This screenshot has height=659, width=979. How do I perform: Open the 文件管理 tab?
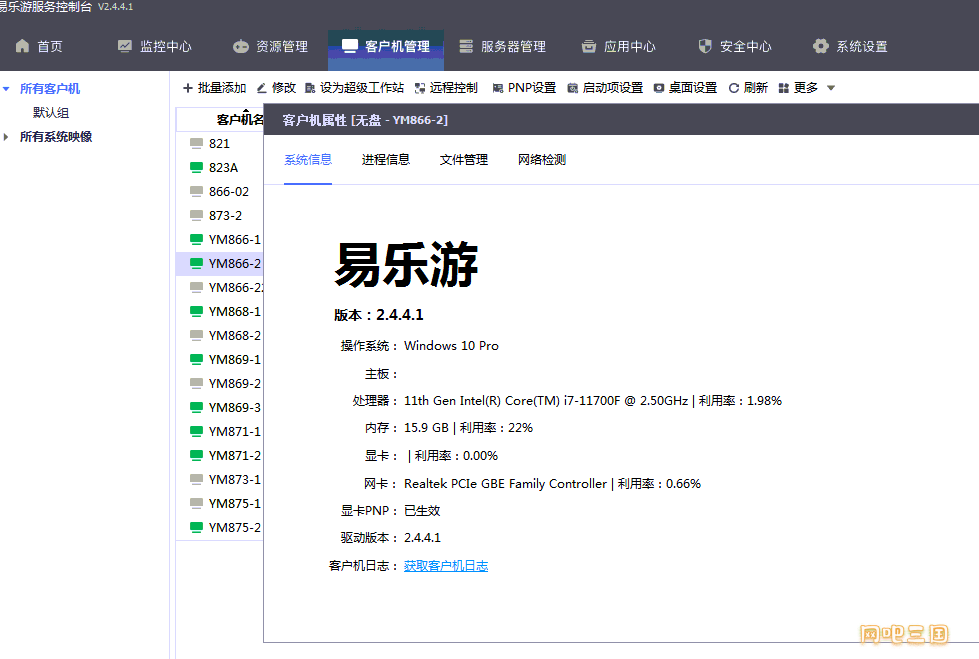tap(464, 160)
